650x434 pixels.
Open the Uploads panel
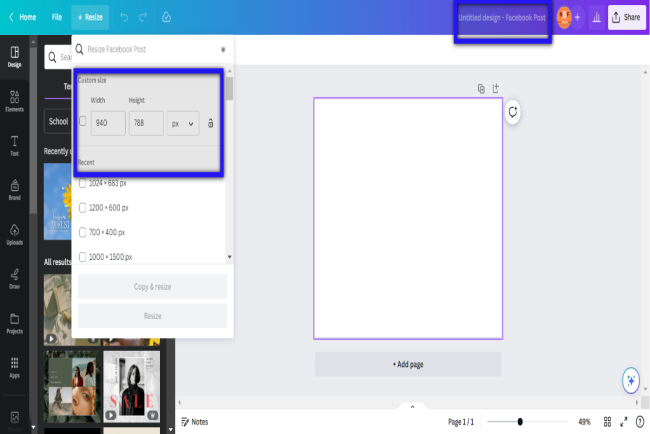coord(14,234)
